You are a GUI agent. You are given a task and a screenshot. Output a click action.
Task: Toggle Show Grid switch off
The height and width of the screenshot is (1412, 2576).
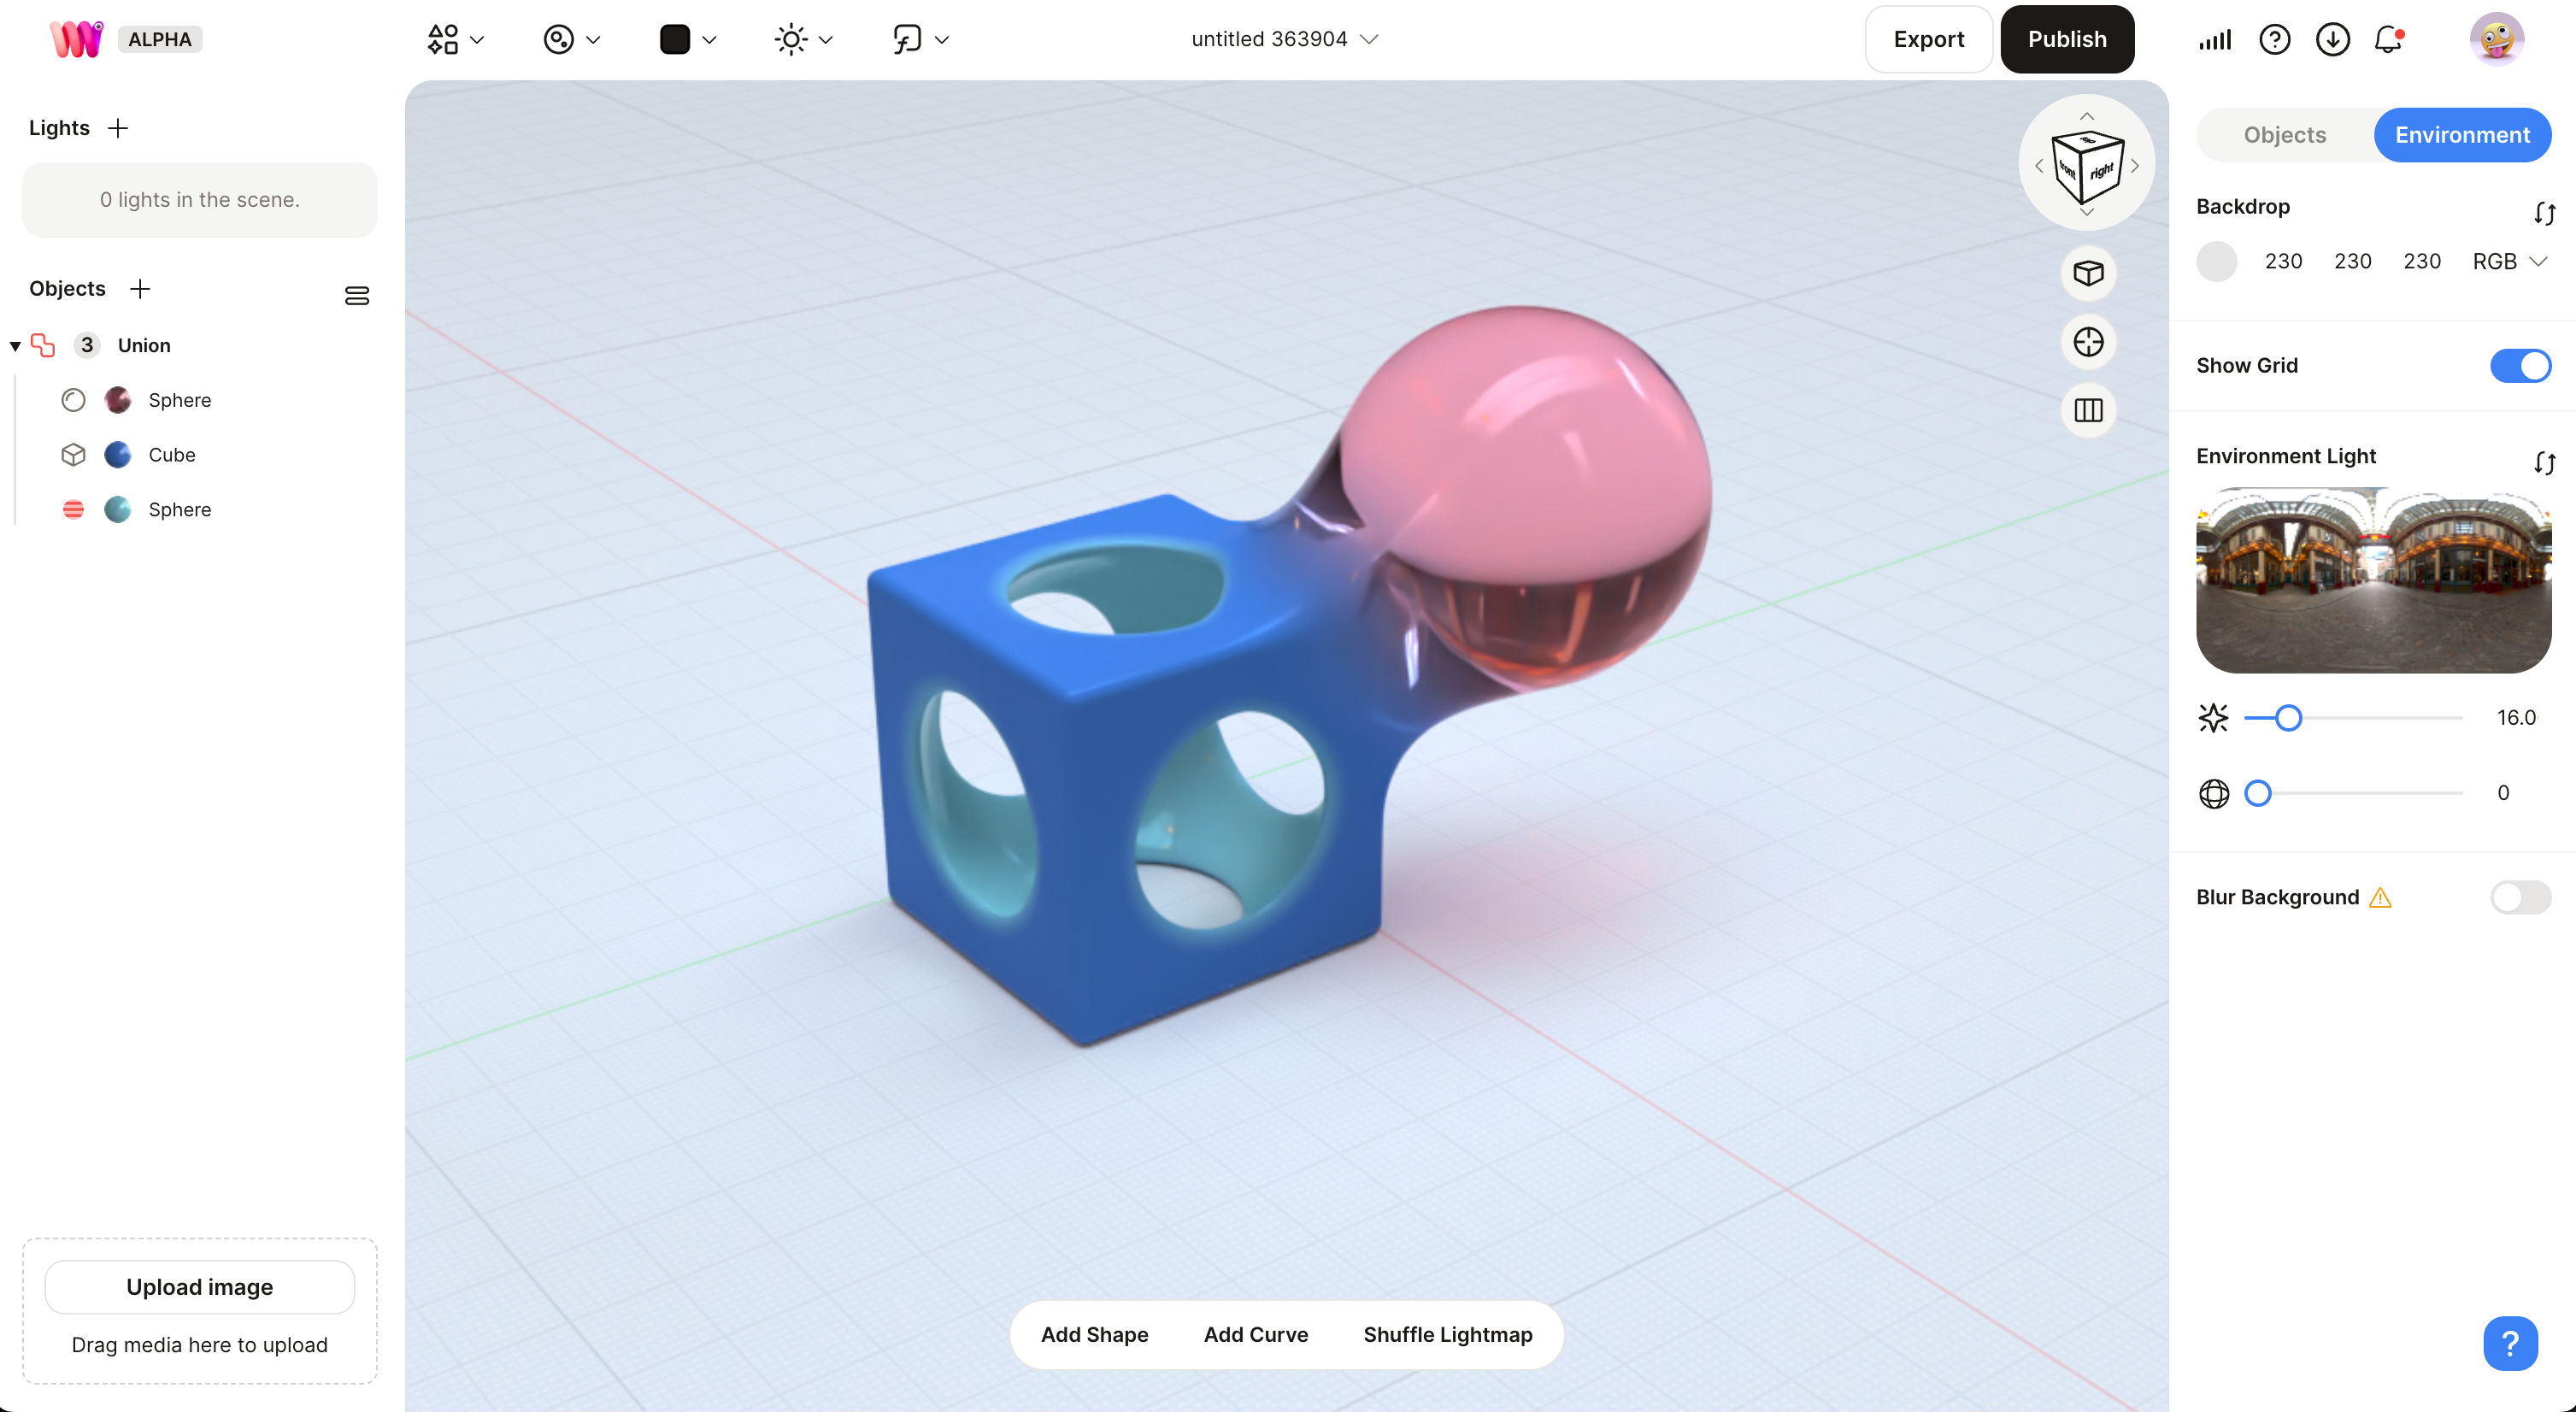pos(2520,366)
